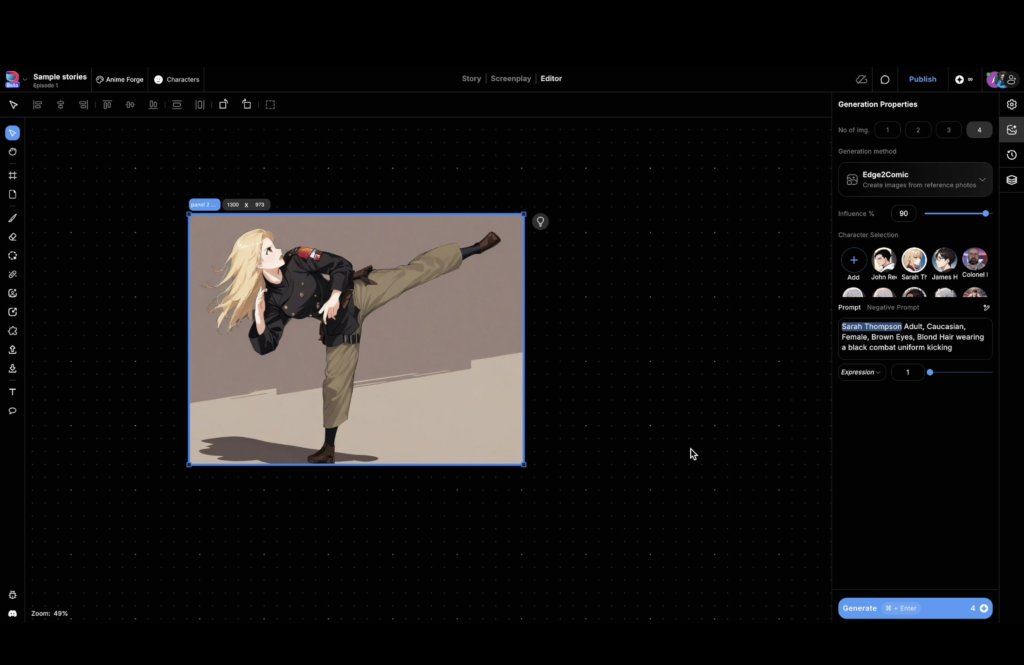Expand the Edge2Comic generation method dropdown
Viewport: 1024px width, 665px height.
coord(982,180)
